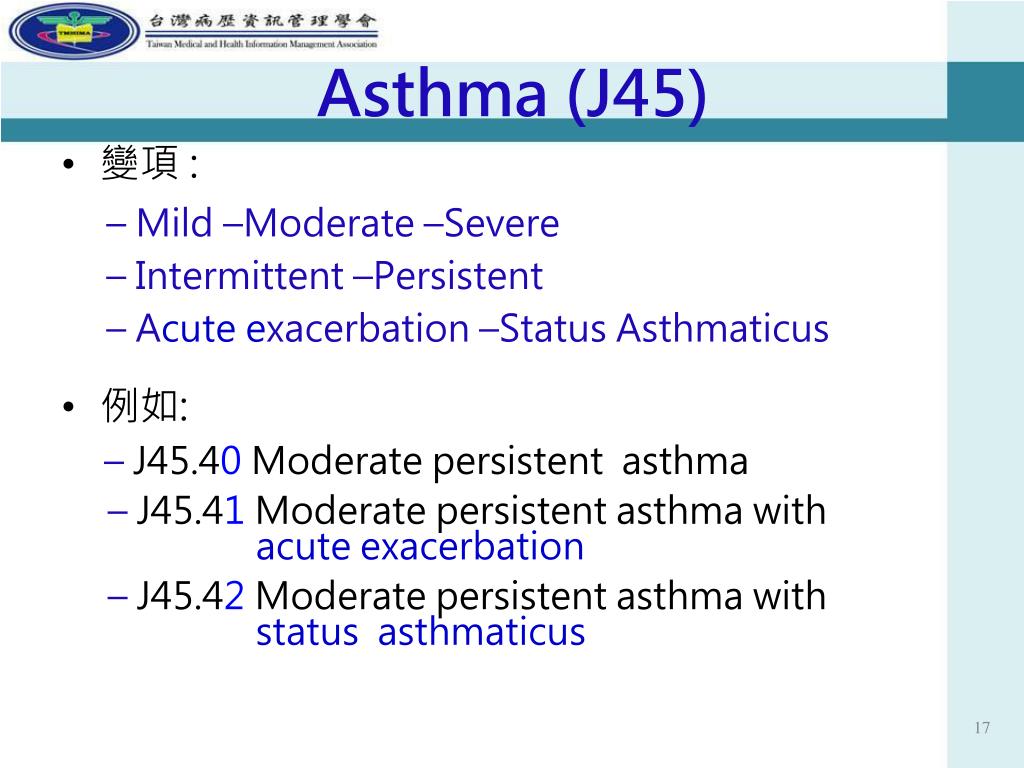Click the word Persistent in second dash line
This screenshot has height=768, width=1024.
[458, 276]
